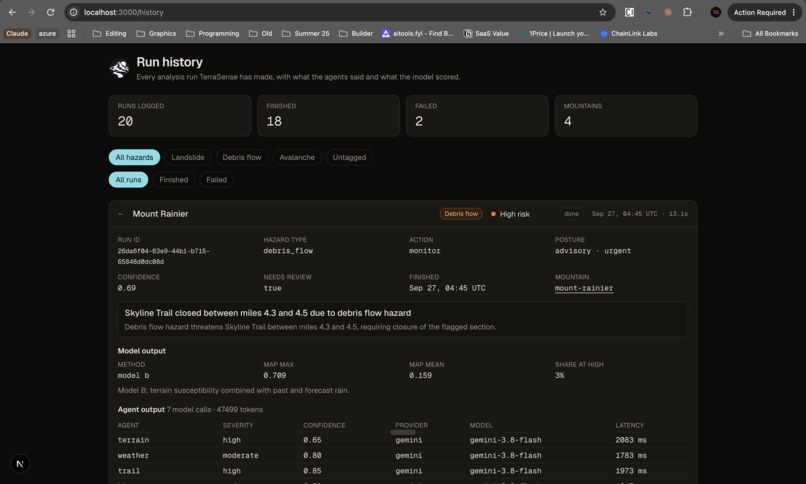This screenshot has height=484, width=806.
Task: Open the Summer 25 bookmarks folder
Action: (x=305, y=33)
